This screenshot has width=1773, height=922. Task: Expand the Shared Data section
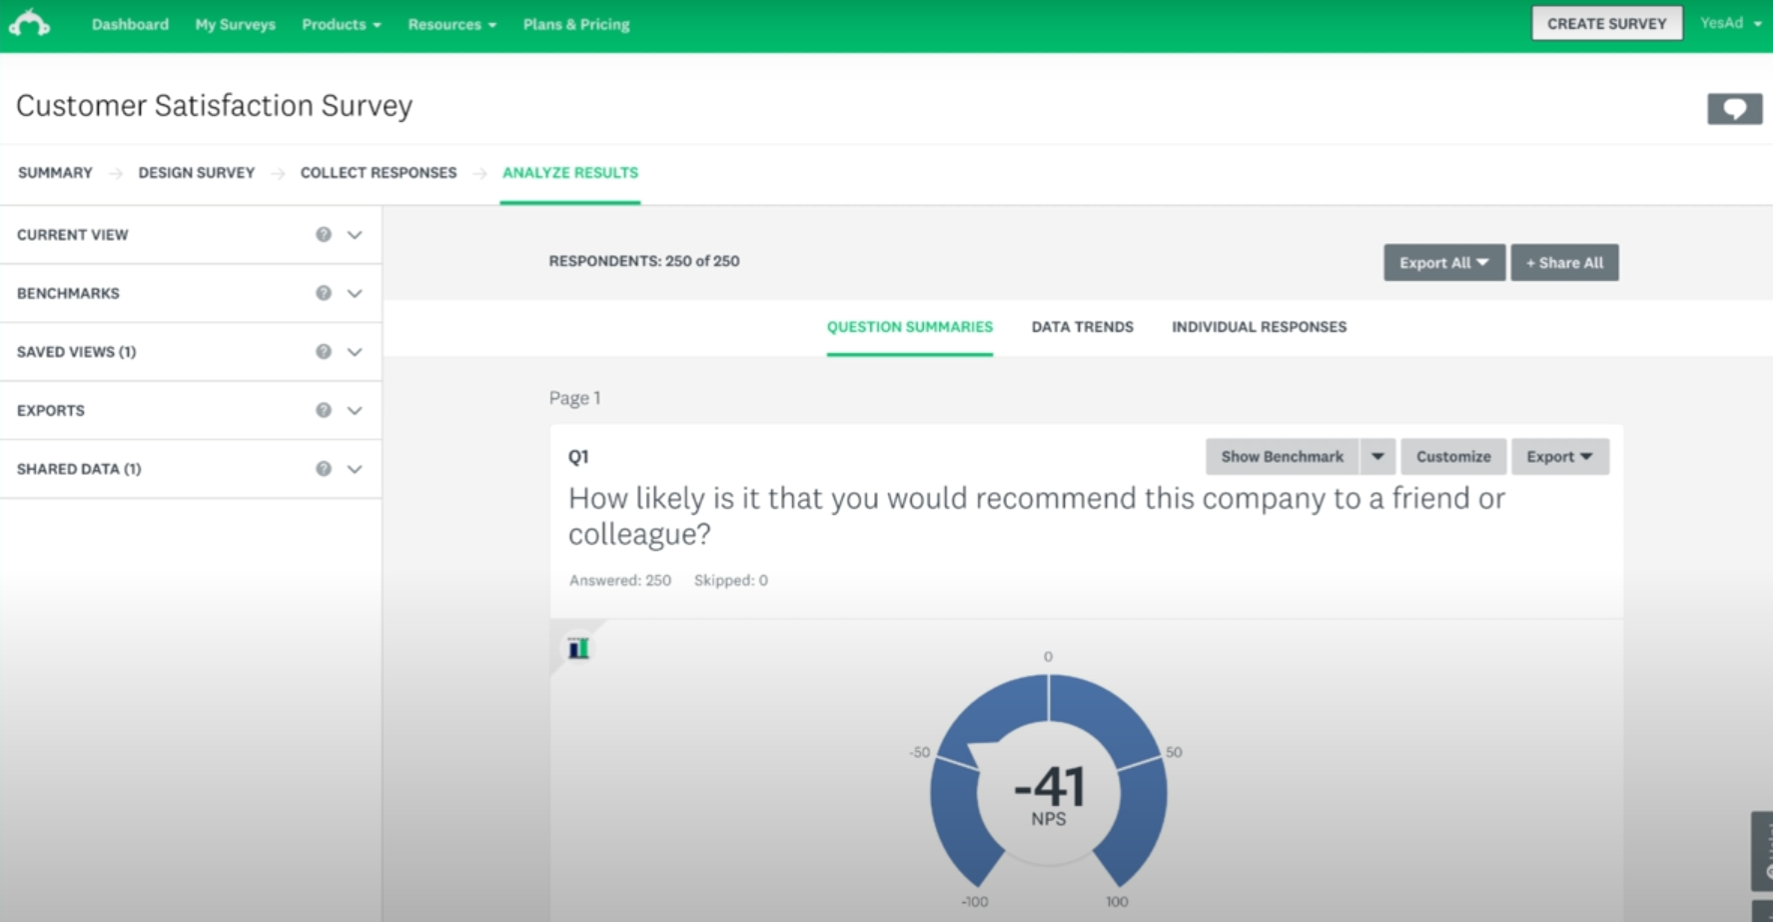354,468
